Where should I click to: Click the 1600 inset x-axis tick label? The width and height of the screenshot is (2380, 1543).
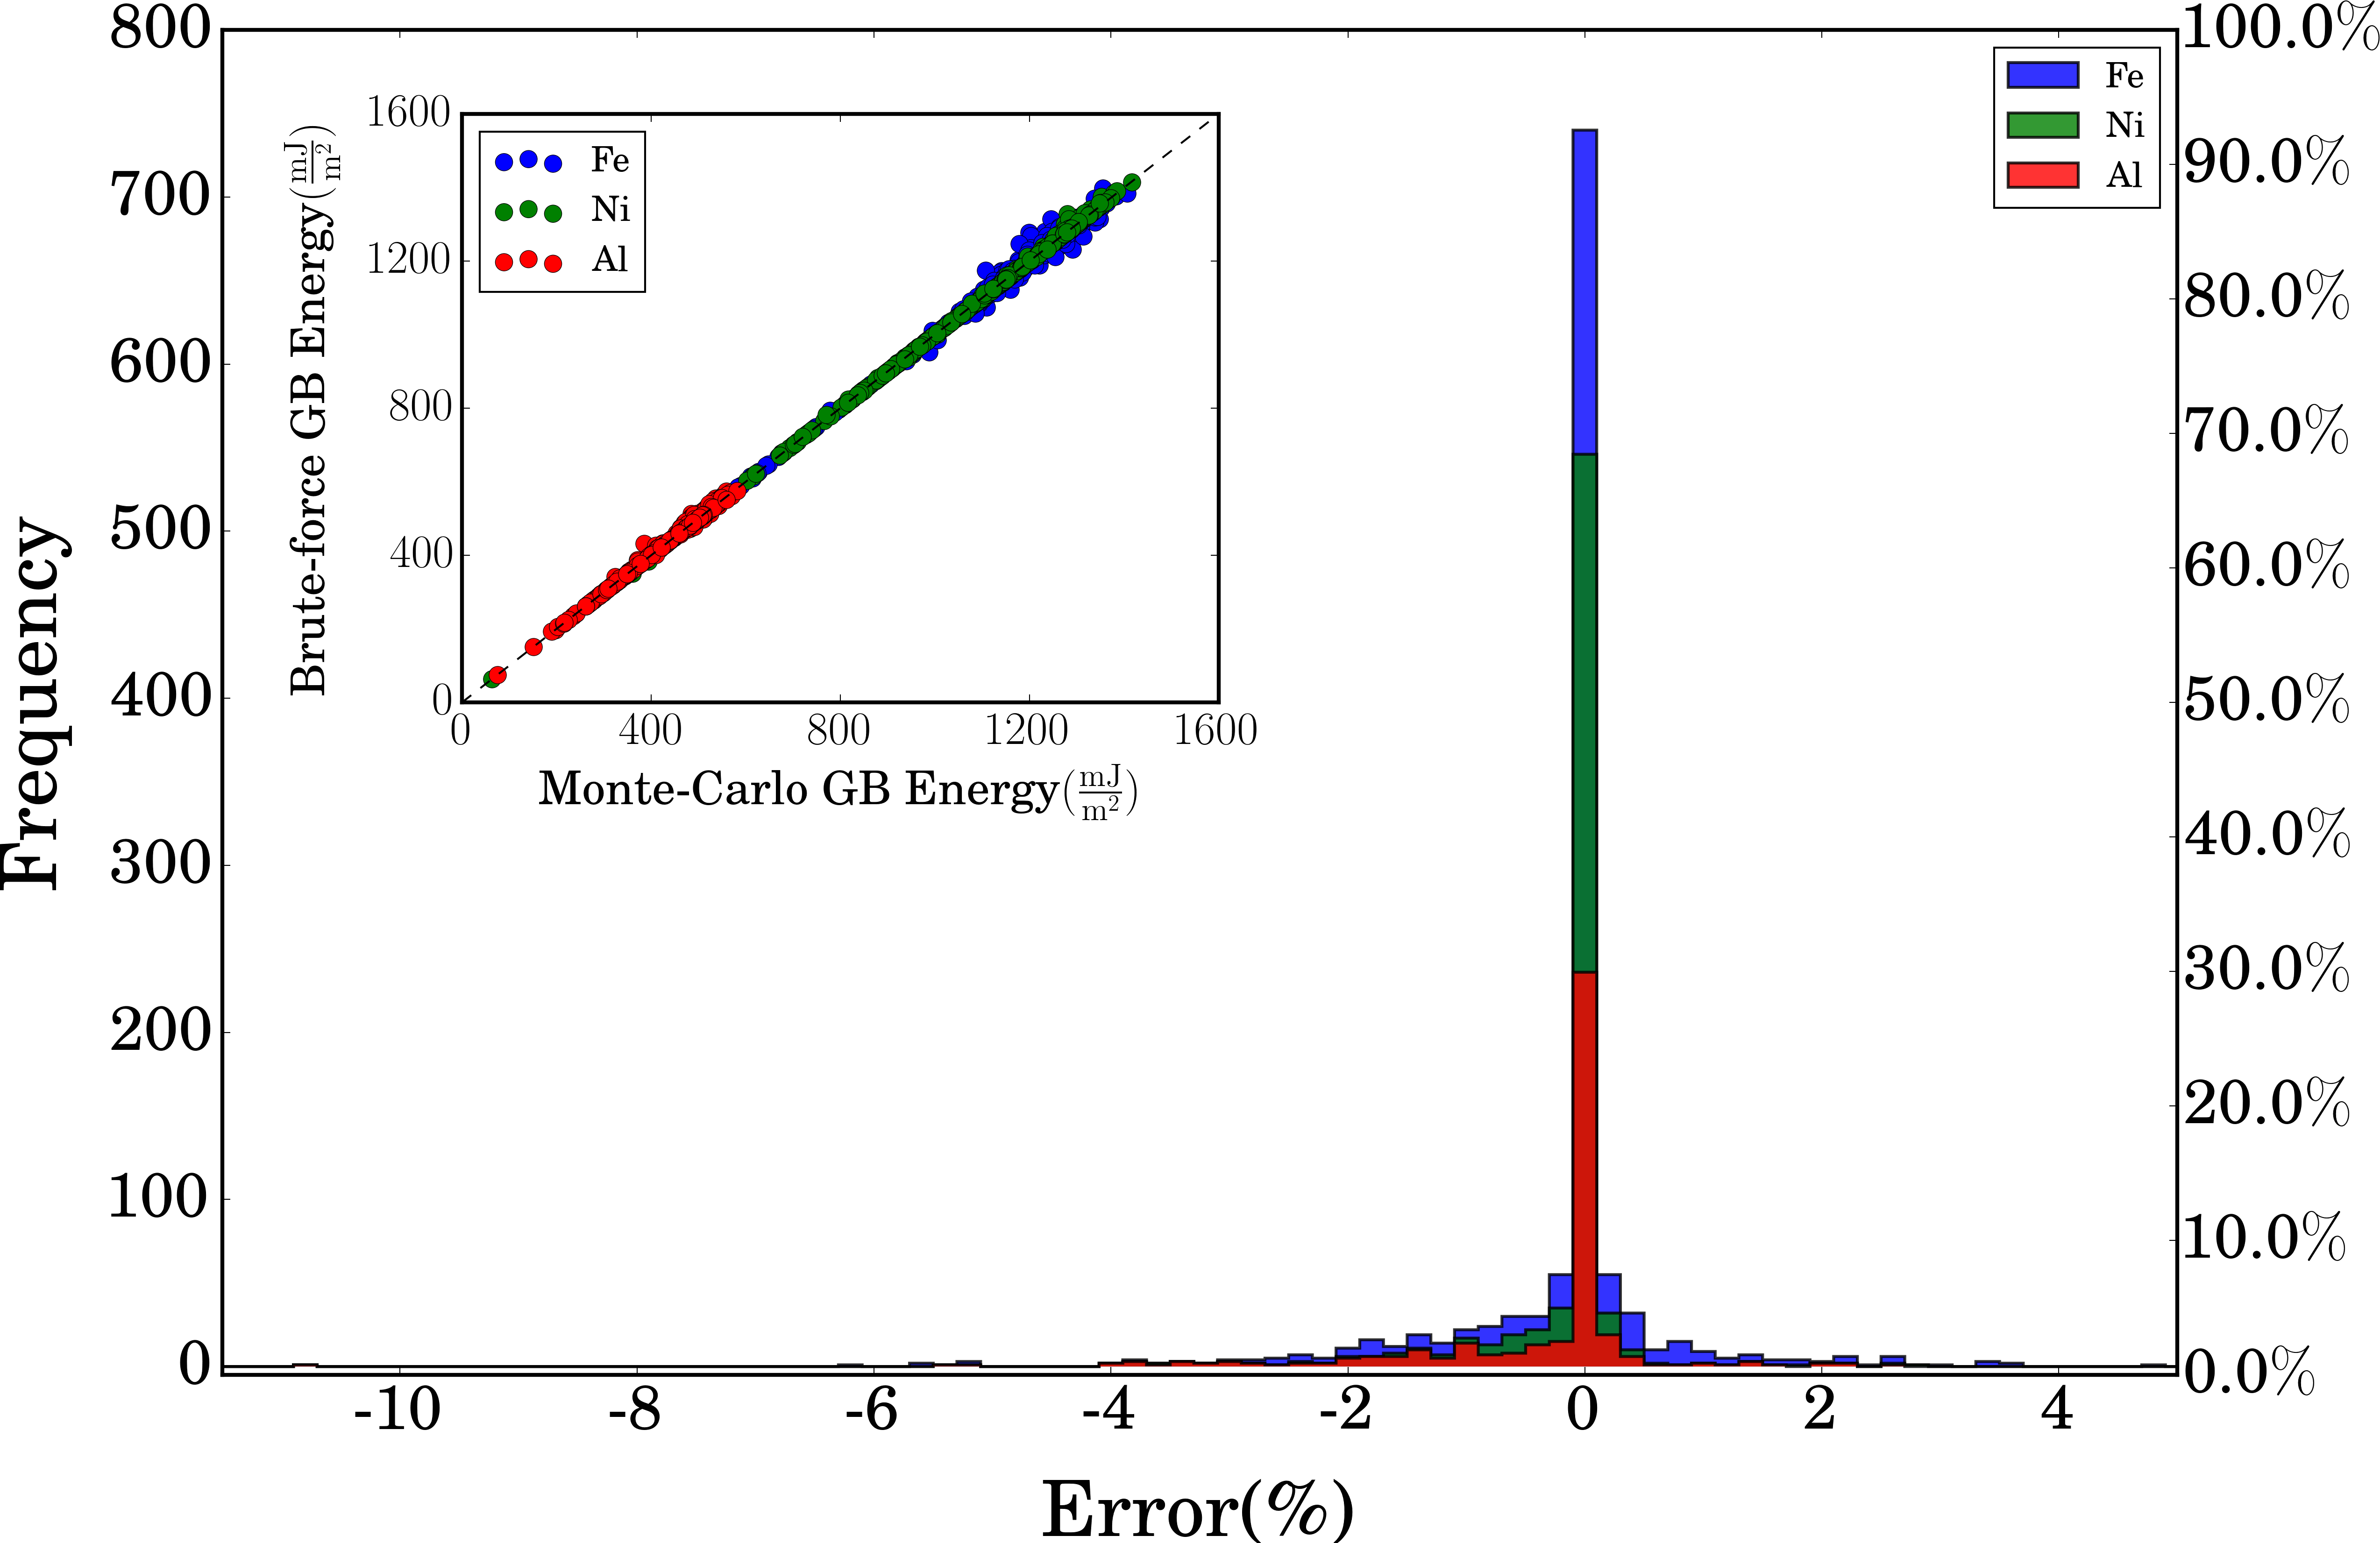[1215, 730]
